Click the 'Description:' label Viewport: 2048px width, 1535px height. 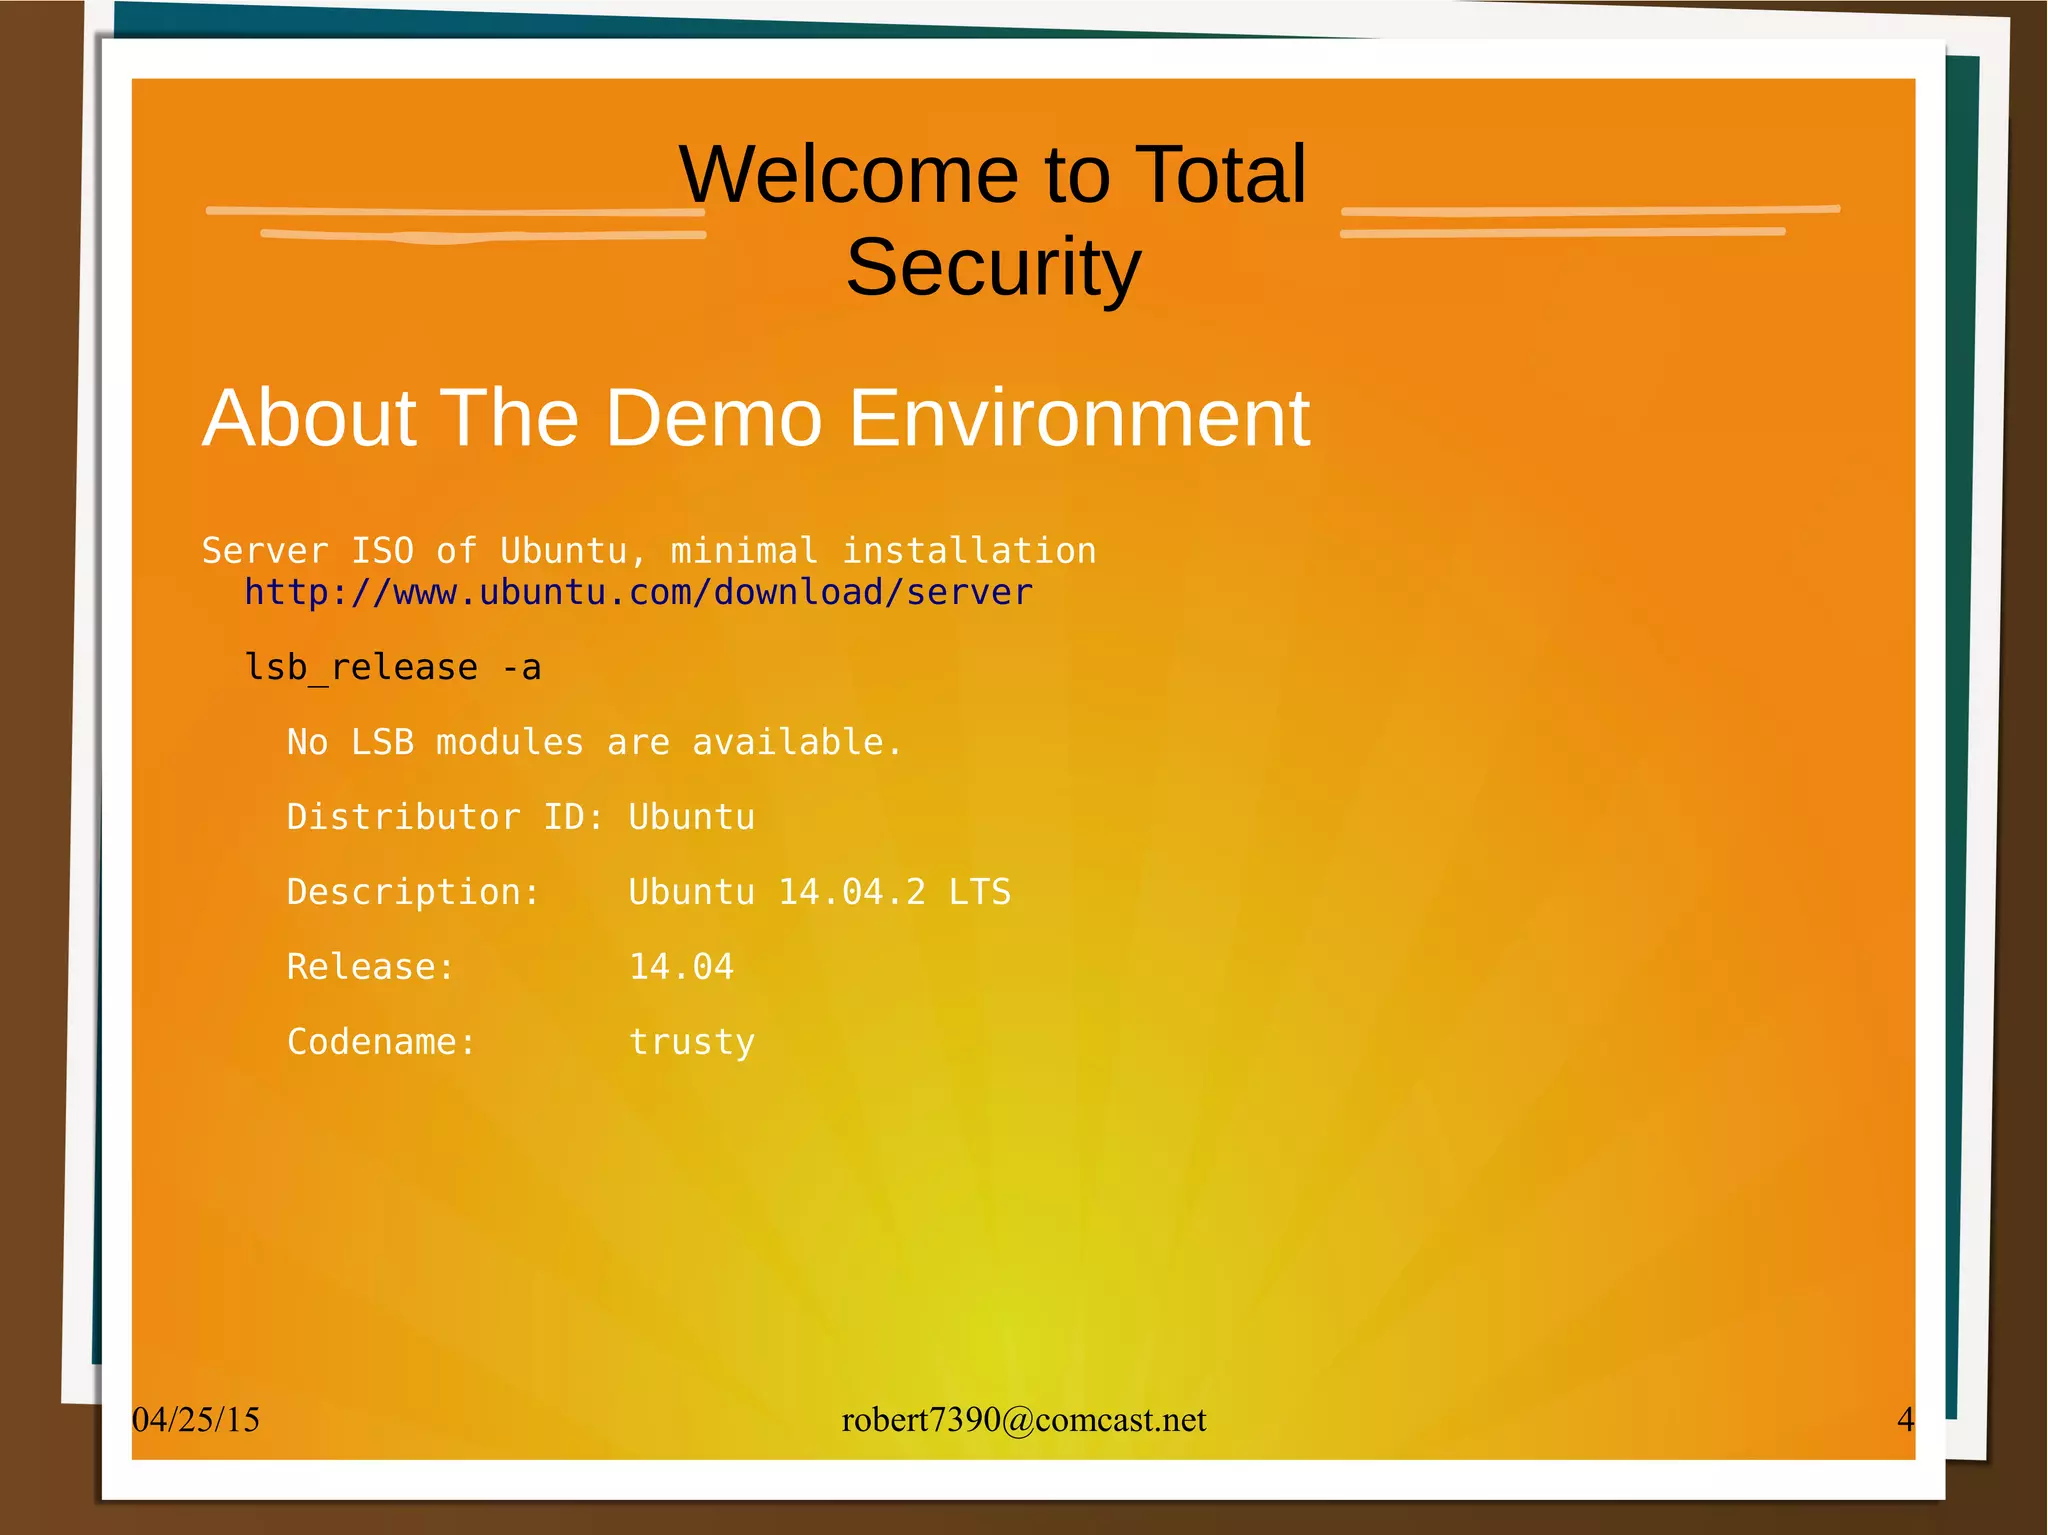click(414, 892)
